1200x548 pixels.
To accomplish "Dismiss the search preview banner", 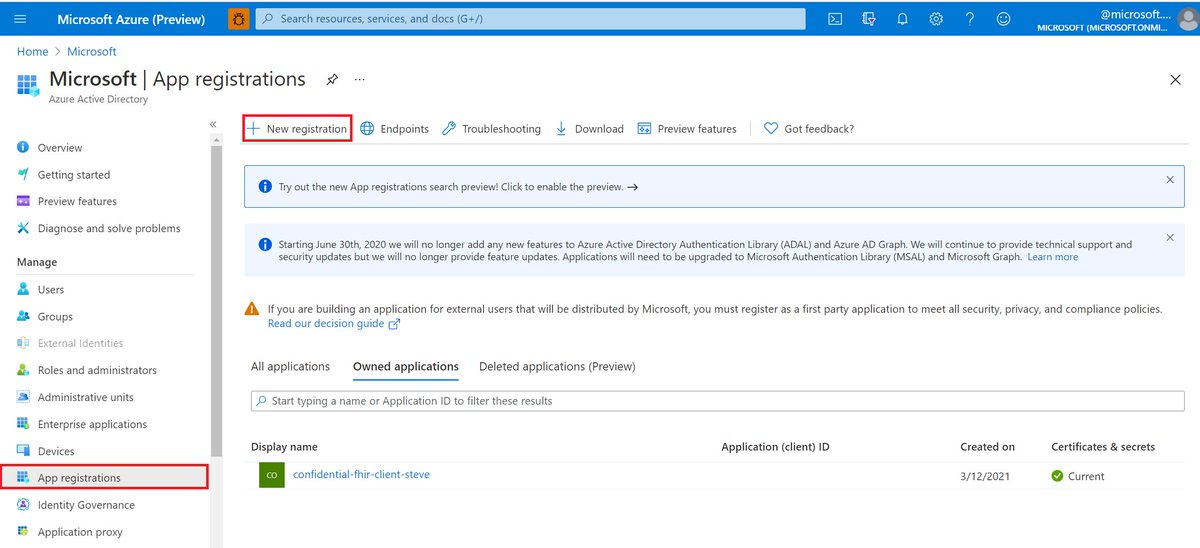I will click(1170, 179).
